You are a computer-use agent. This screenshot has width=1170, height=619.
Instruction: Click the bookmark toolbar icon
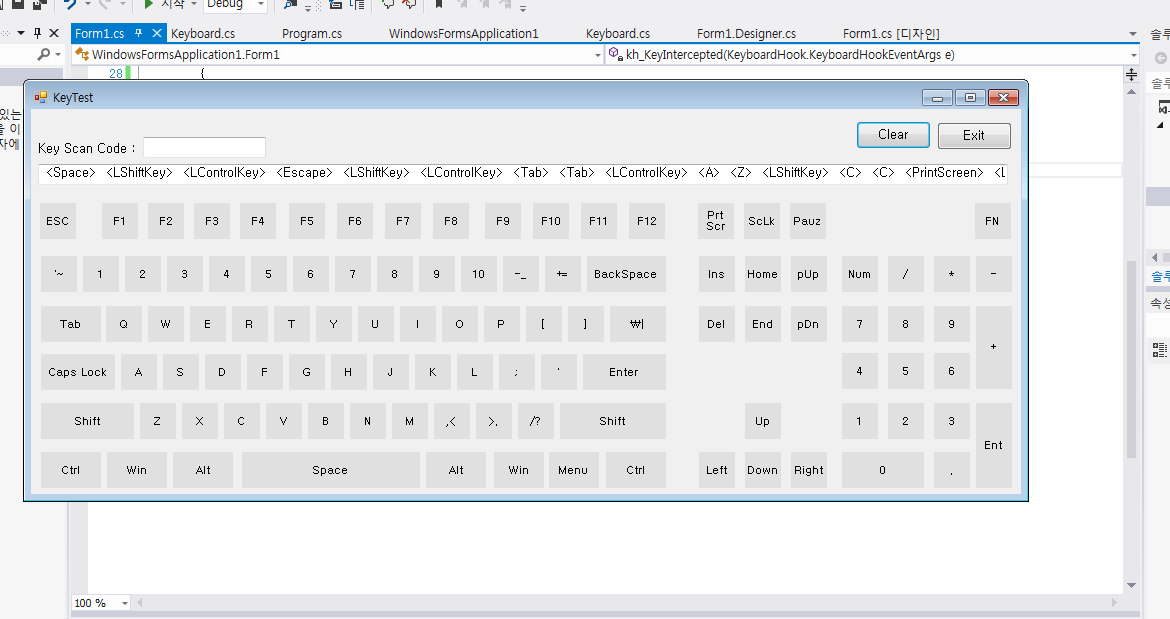(x=439, y=4)
